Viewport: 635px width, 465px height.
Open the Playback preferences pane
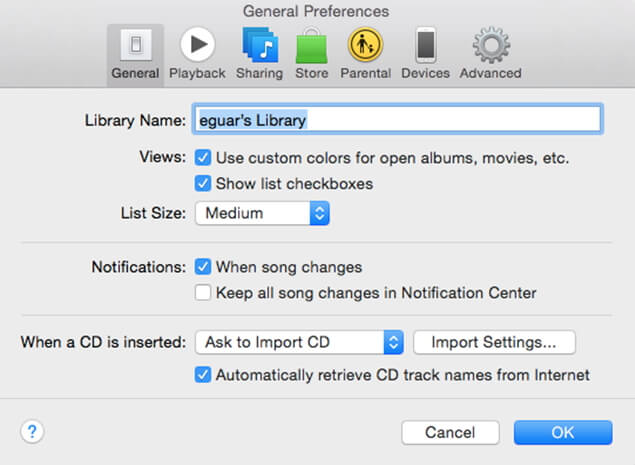click(x=197, y=53)
